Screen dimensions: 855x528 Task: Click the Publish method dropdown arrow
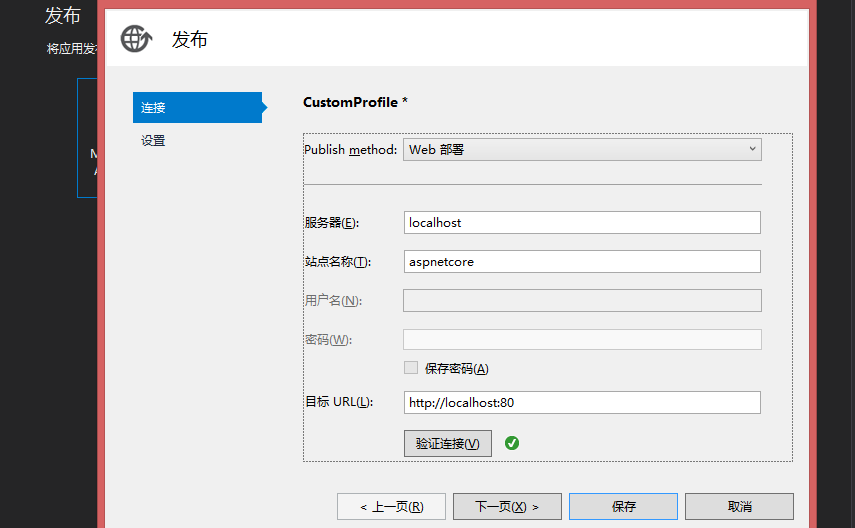coord(752,149)
